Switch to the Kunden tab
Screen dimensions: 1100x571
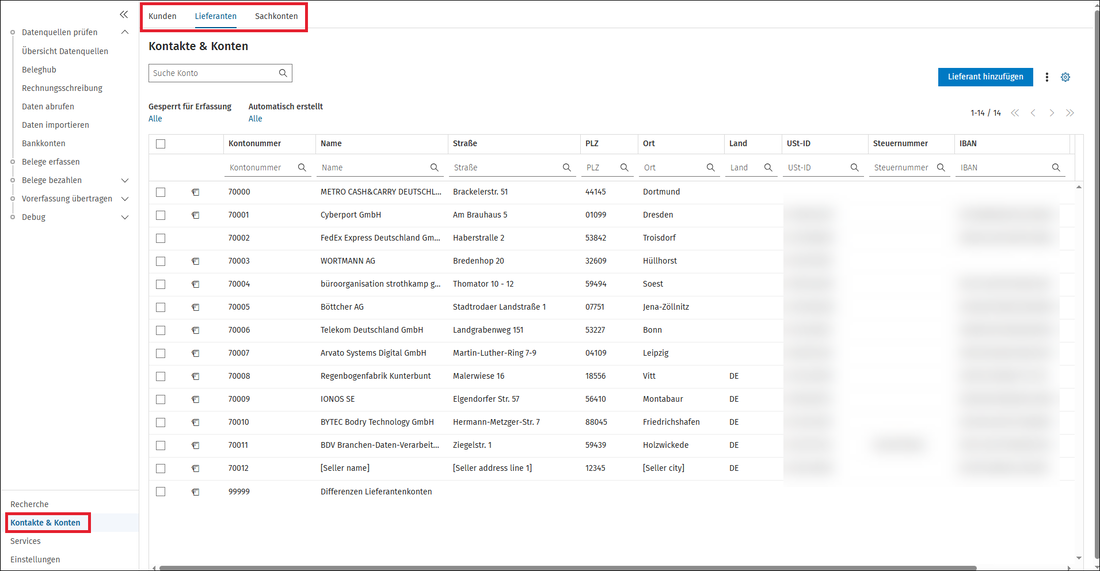(163, 16)
